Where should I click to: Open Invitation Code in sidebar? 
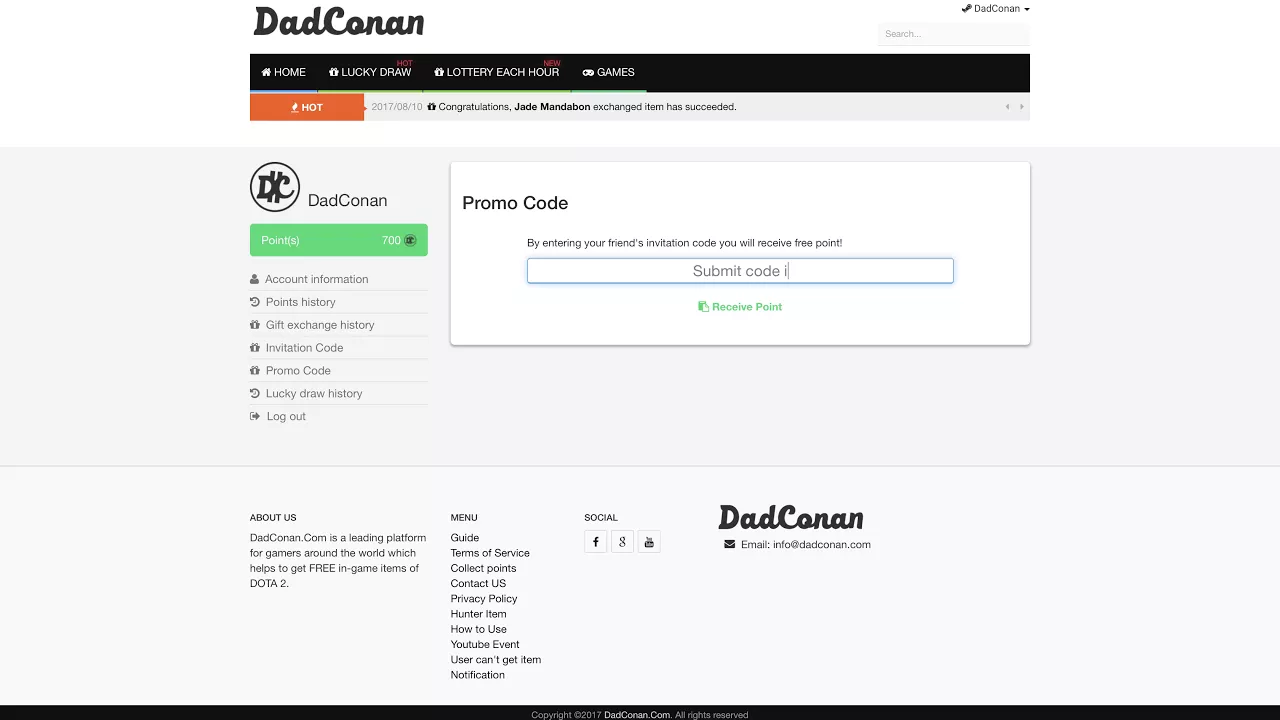[304, 348]
